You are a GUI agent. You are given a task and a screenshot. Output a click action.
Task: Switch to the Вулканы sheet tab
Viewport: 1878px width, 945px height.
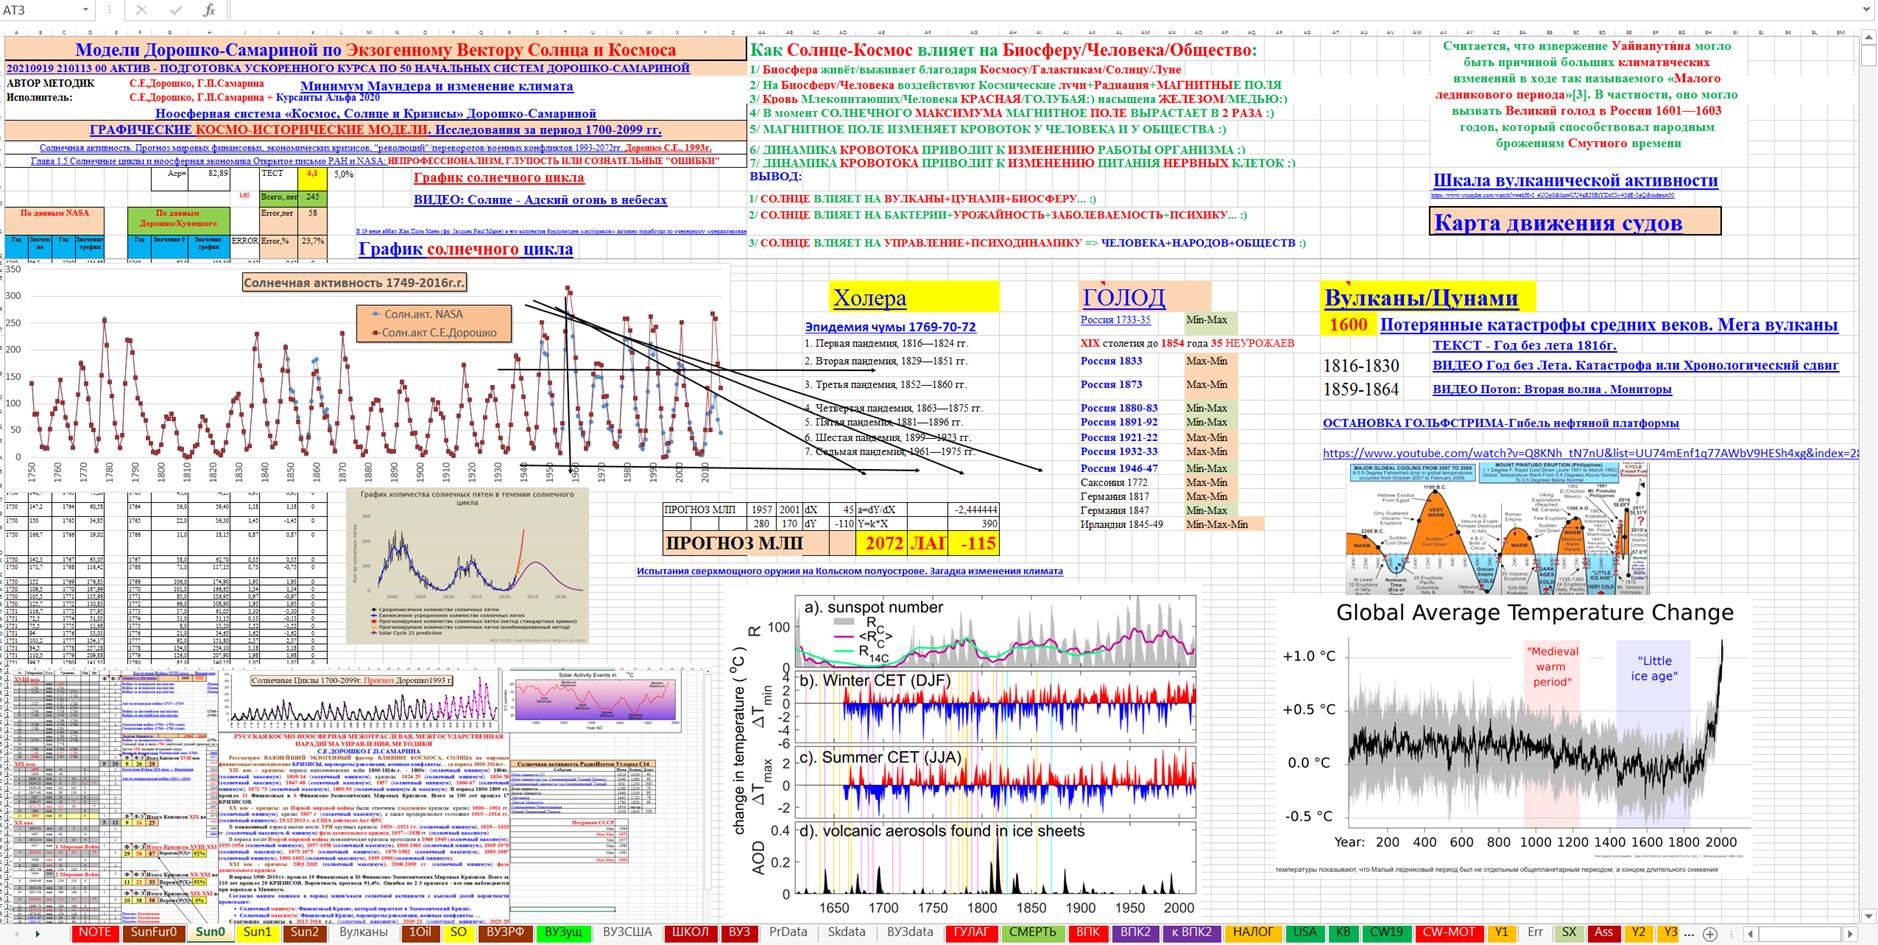363,932
